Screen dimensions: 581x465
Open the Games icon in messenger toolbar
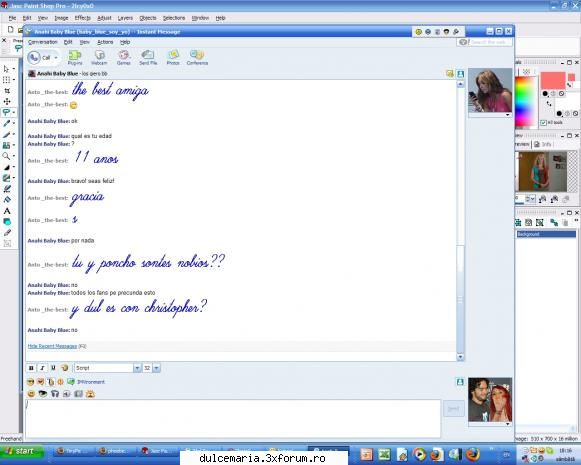123,57
